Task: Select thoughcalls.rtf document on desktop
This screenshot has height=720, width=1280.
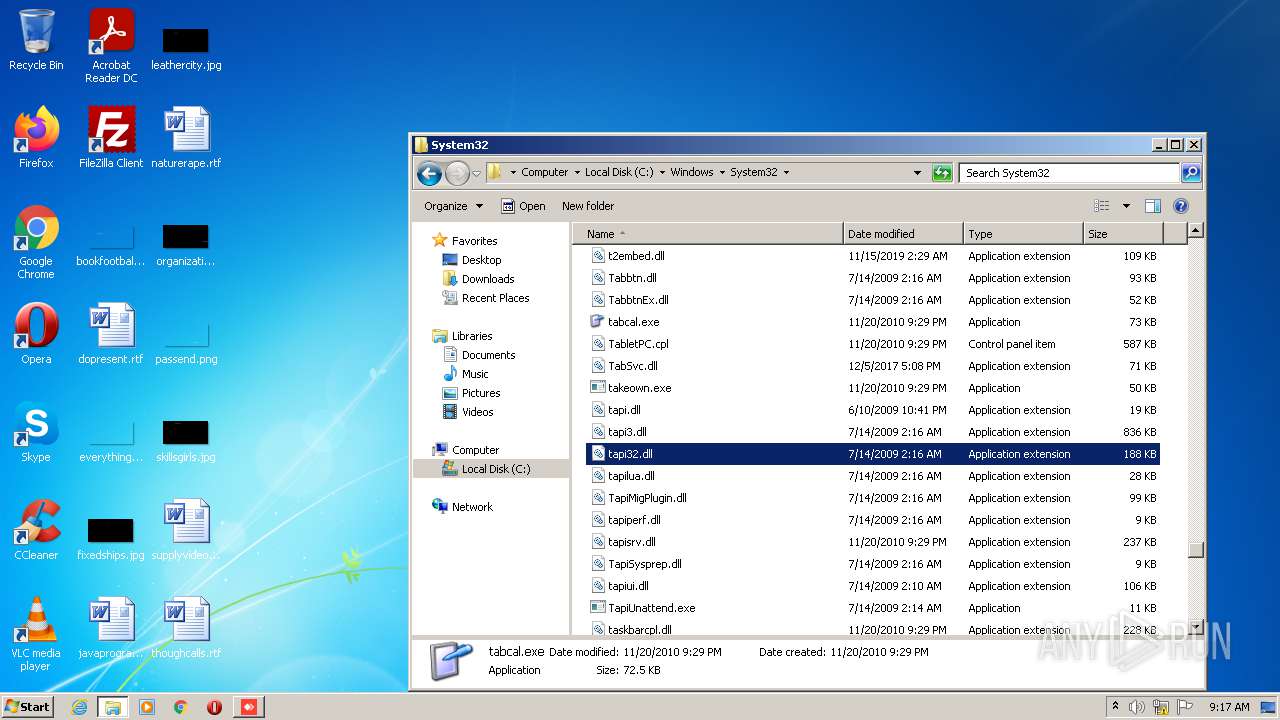Action: 186,627
